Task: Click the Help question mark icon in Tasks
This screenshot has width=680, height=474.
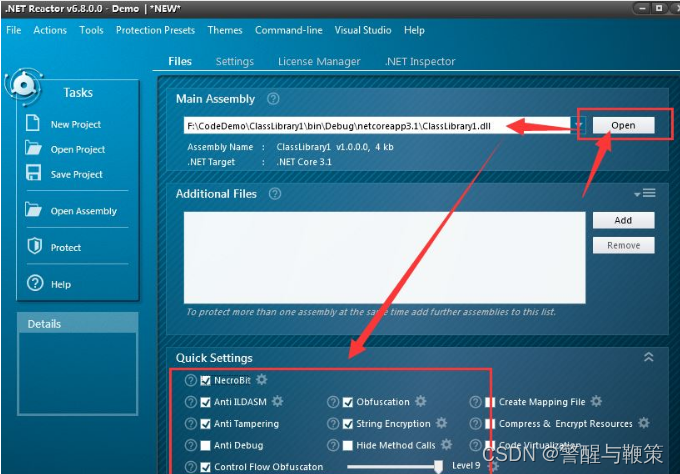Action: click(x=35, y=283)
